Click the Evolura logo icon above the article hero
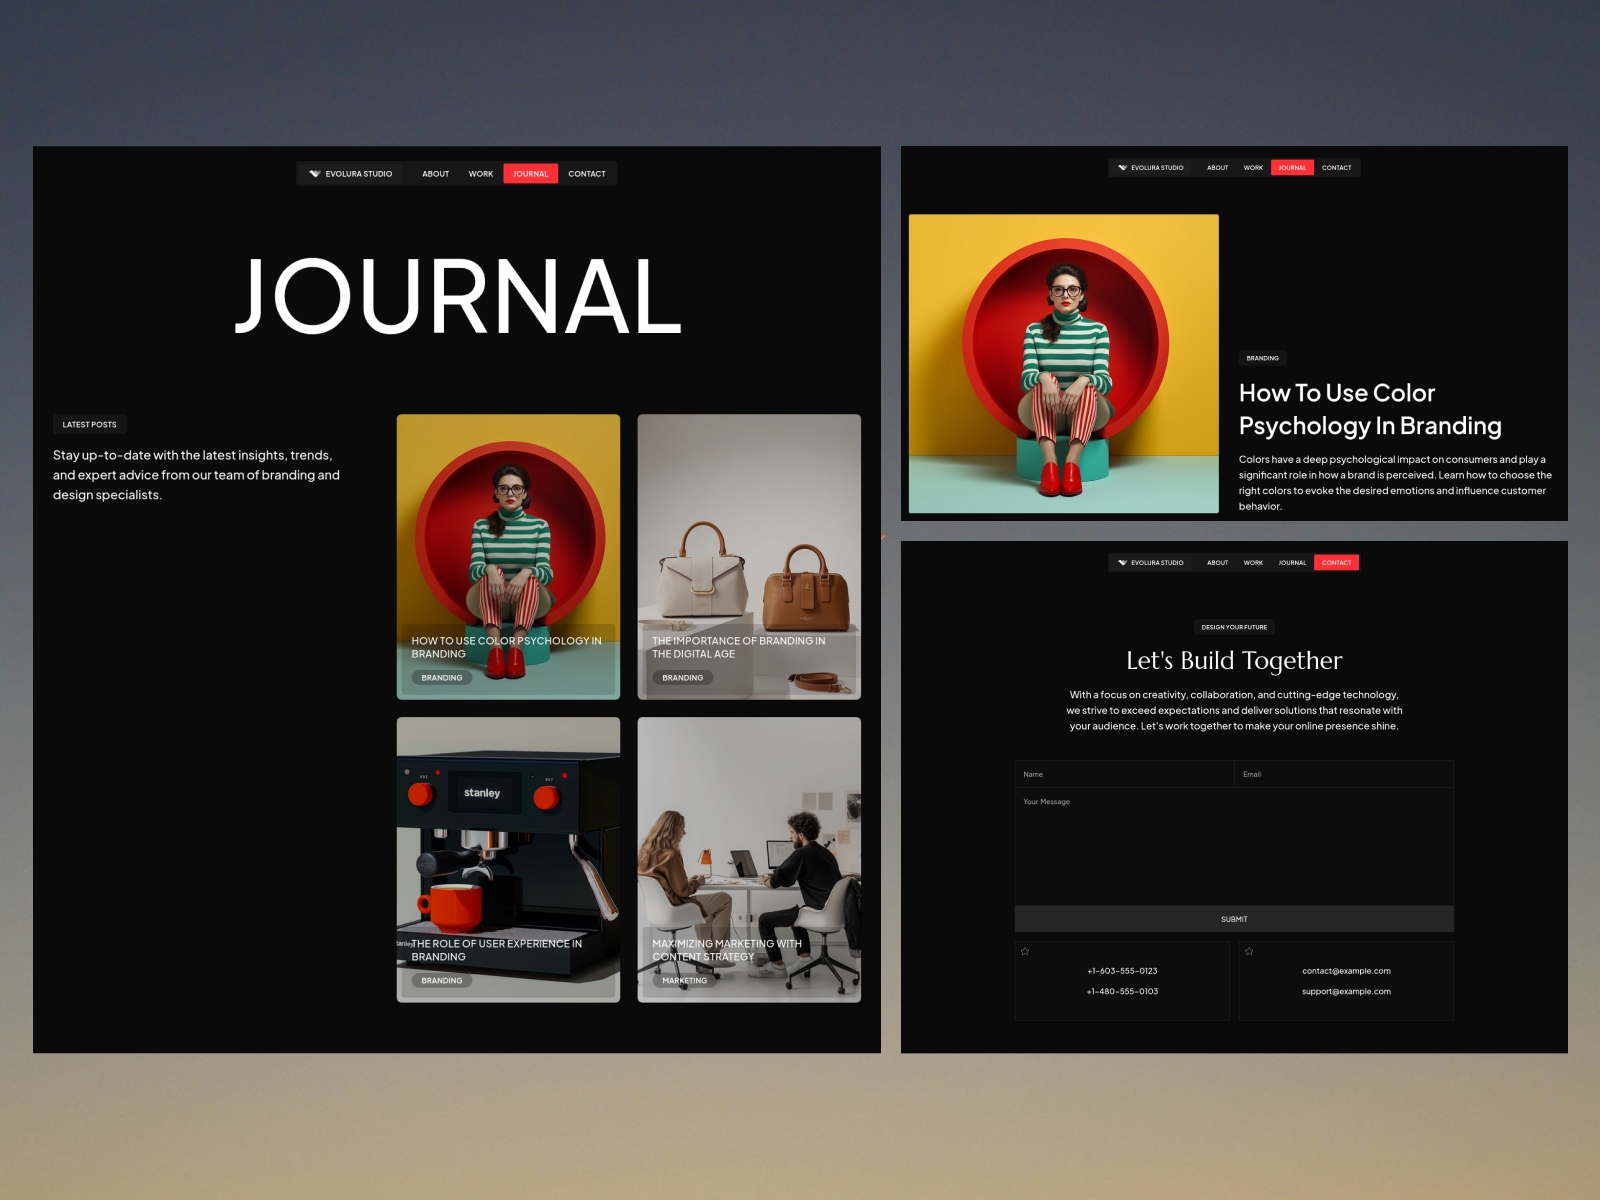The width and height of the screenshot is (1600, 1200). [x=1123, y=168]
